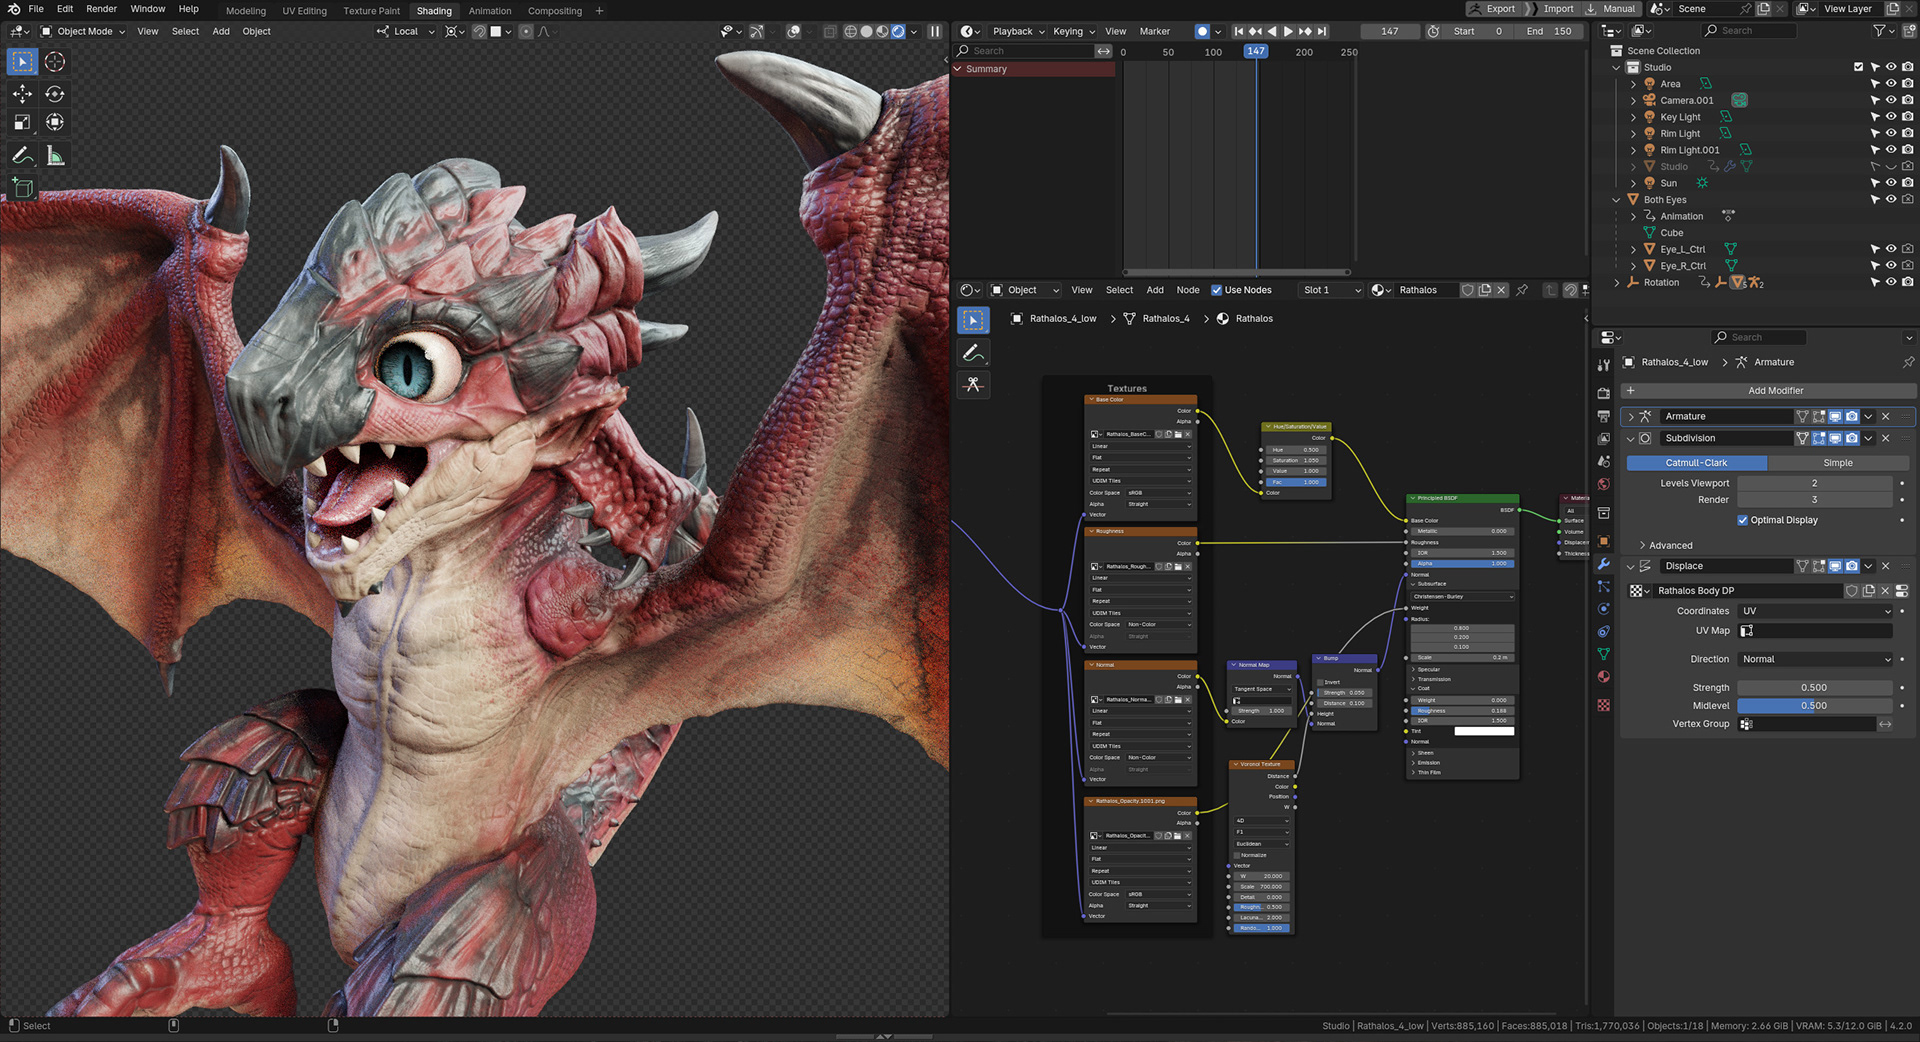Click the Strength value field
This screenshot has width=1920, height=1042.
click(1814, 688)
